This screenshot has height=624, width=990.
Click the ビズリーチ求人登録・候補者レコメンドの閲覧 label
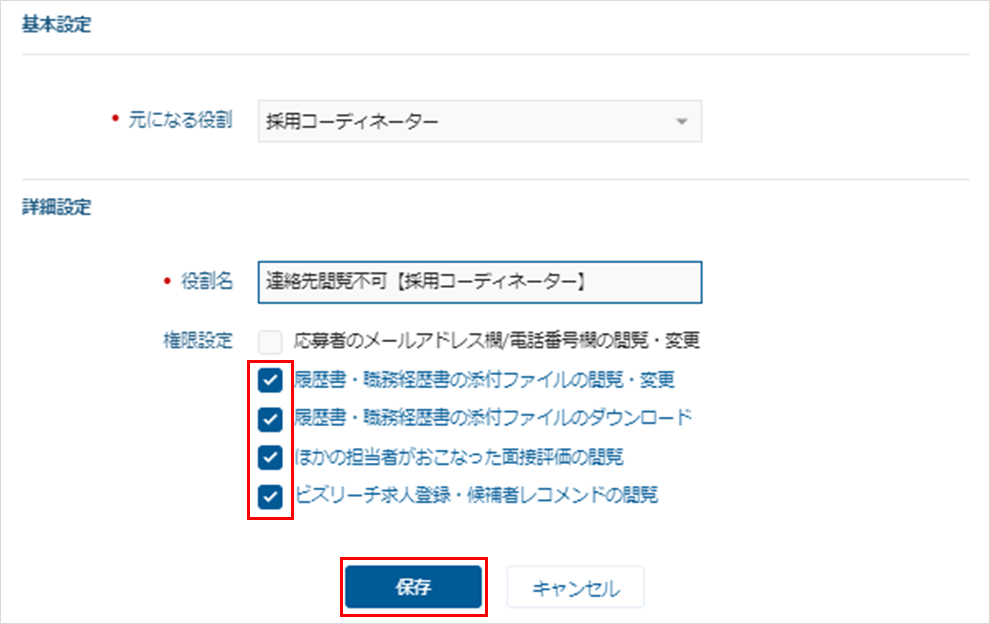476,495
